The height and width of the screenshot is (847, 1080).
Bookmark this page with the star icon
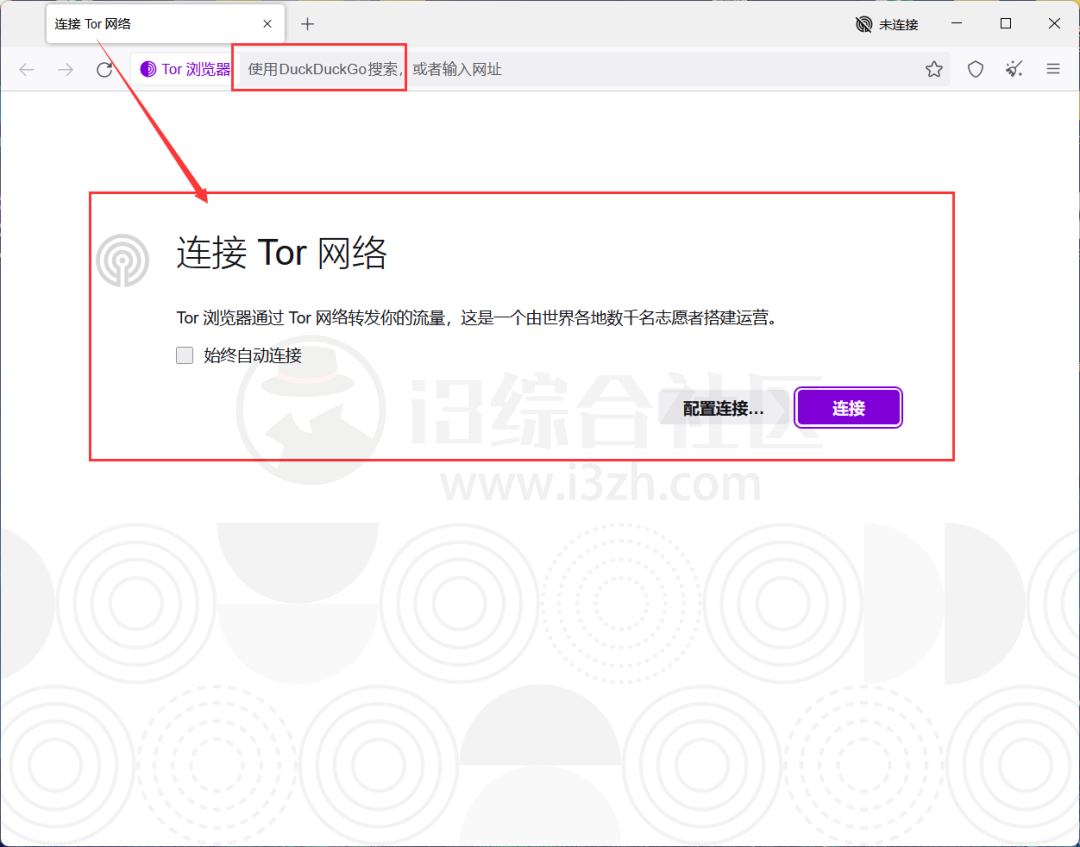tap(933, 69)
